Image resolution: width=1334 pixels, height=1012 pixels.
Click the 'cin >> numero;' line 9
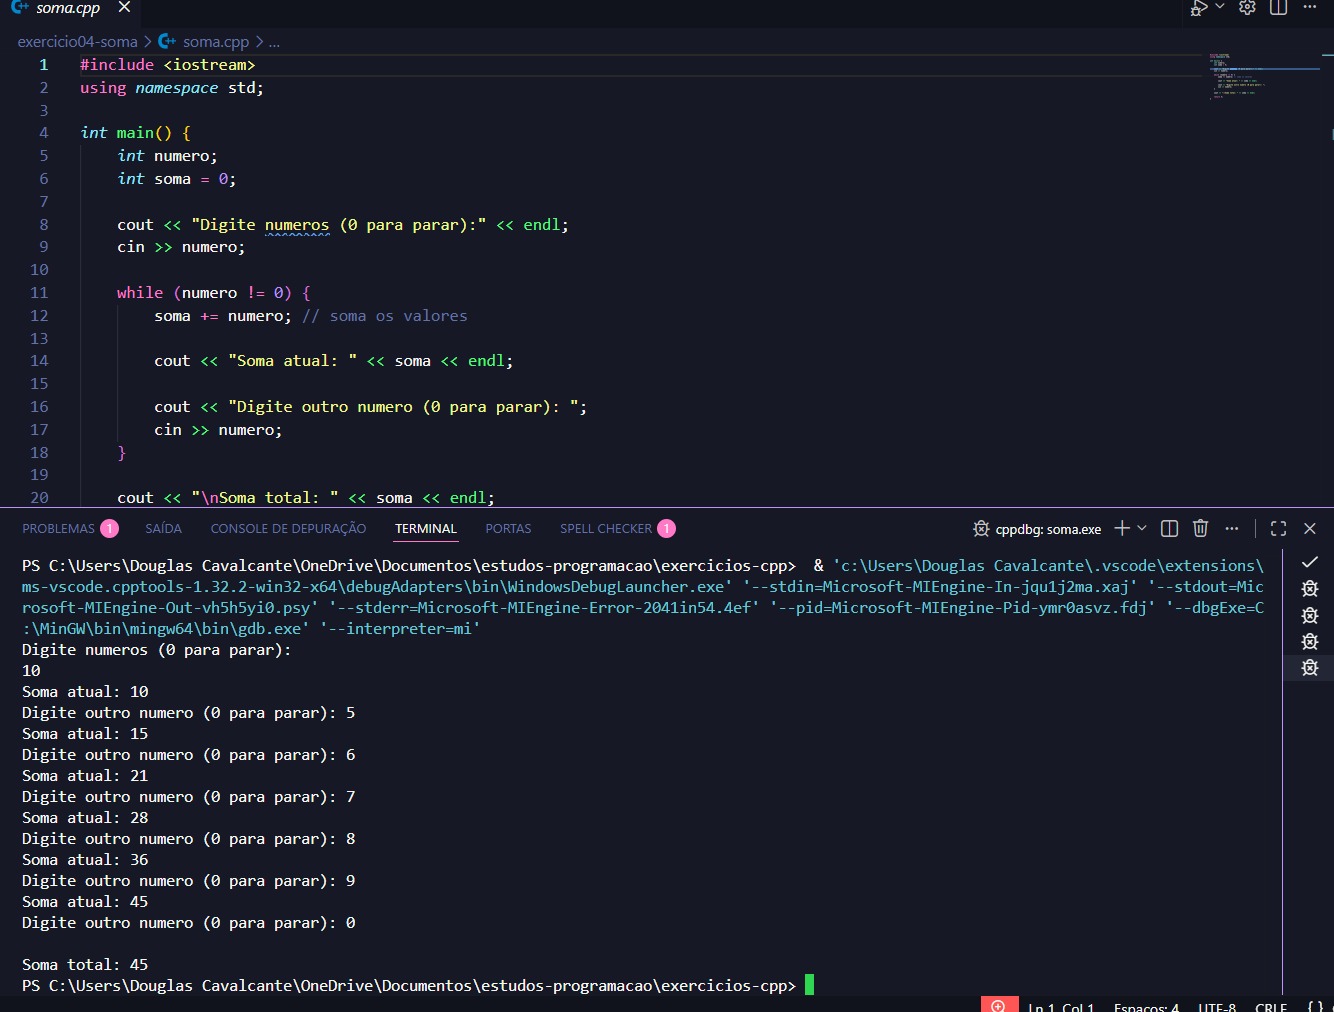coord(181,247)
